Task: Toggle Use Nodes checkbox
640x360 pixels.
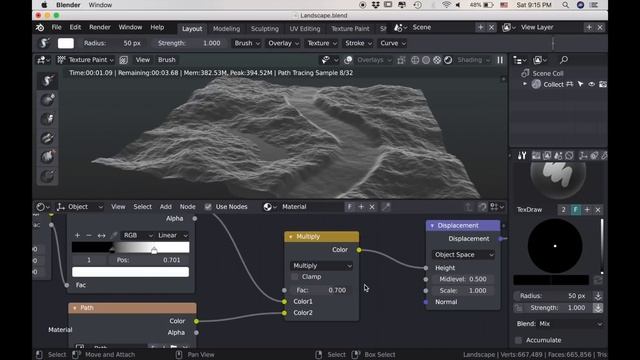Action: pos(208,207)
